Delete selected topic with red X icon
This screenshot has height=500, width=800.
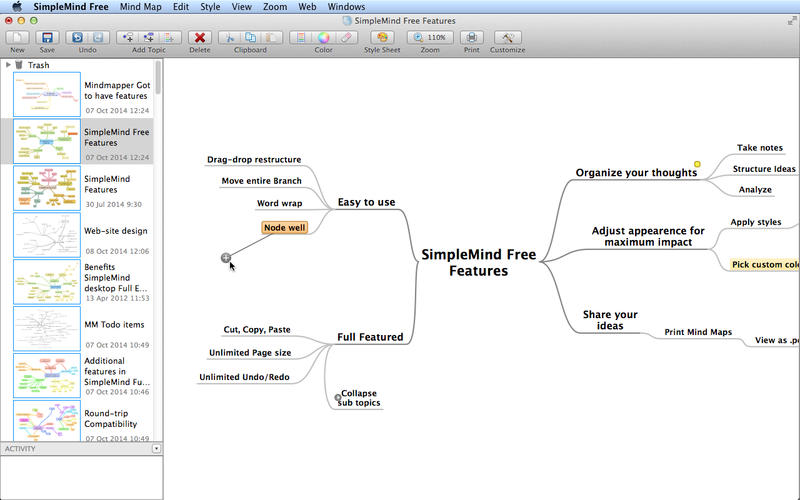(199, 37)
